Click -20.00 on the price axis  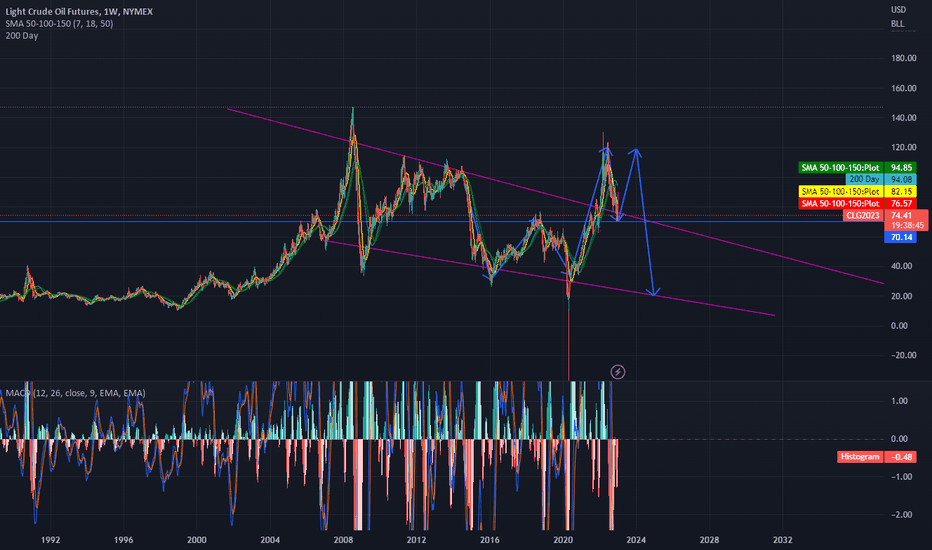[x=903, y=355]
